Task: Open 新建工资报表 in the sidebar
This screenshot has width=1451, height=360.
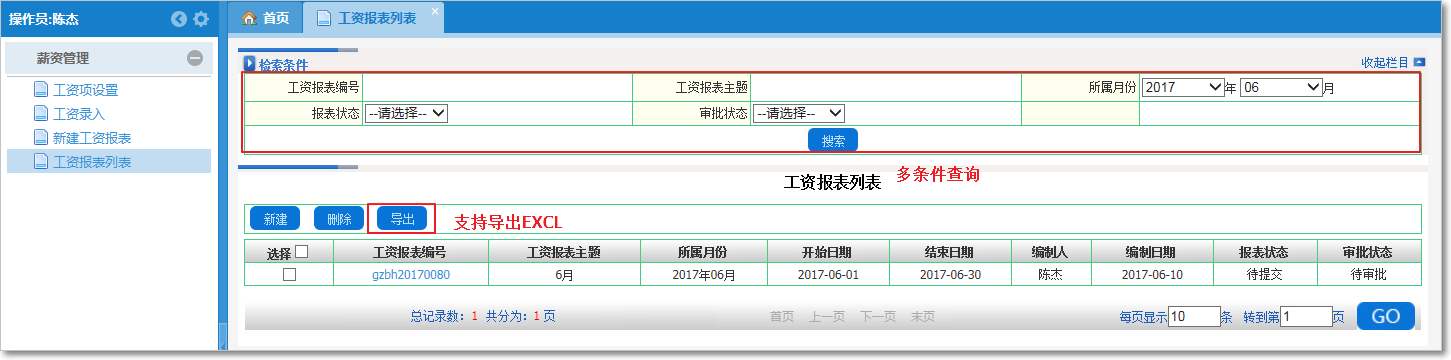Action: (92, 138)
